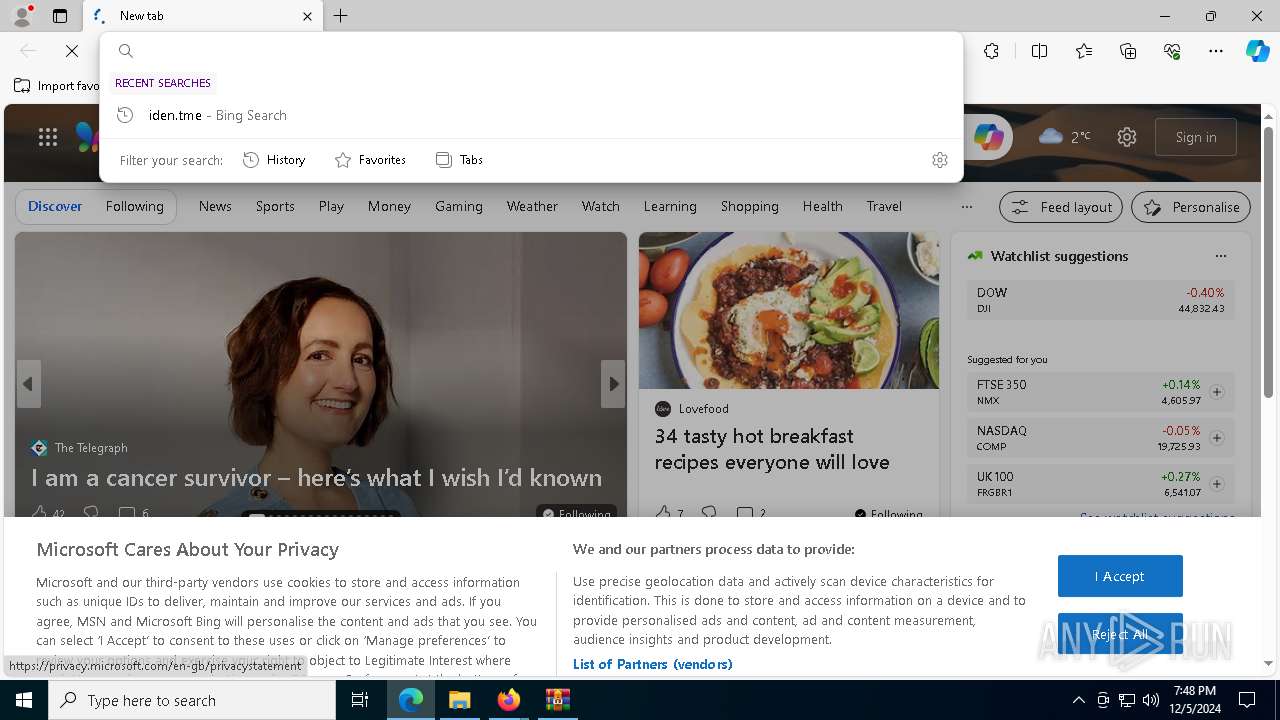Switch to Discover feed tab

pos(55,206)
